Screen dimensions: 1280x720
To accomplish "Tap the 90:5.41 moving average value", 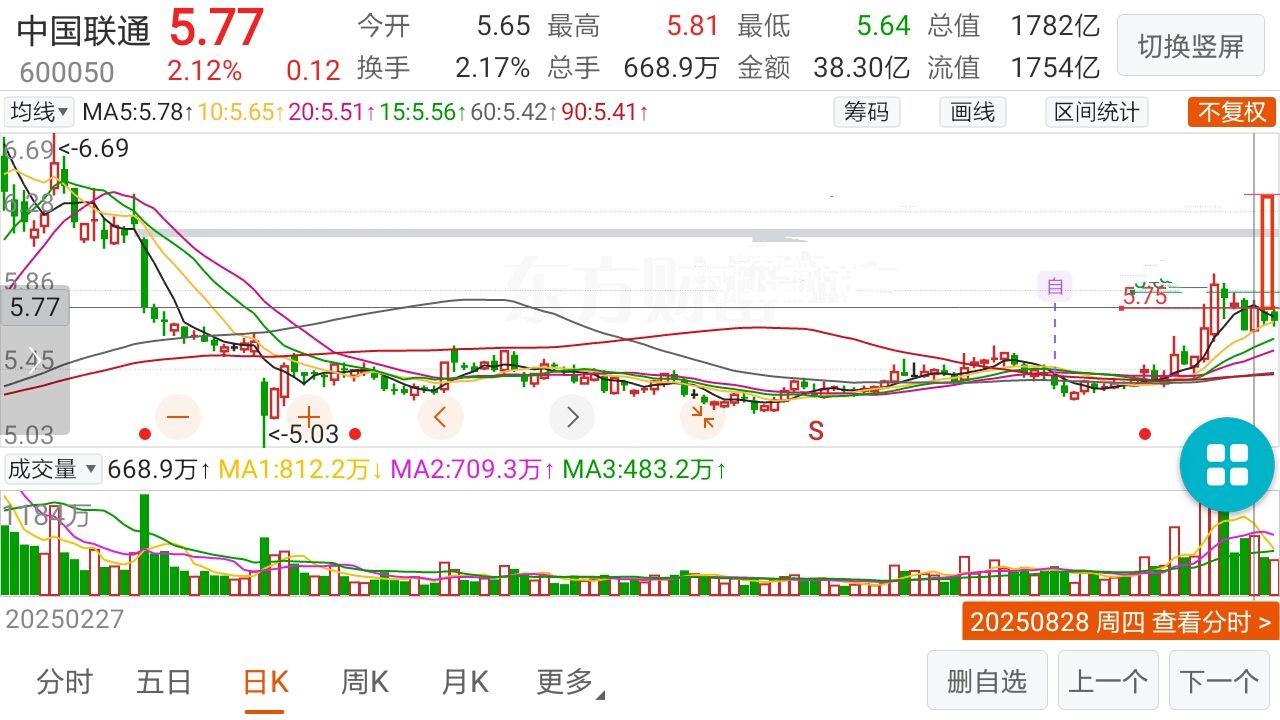I will 604,112.
